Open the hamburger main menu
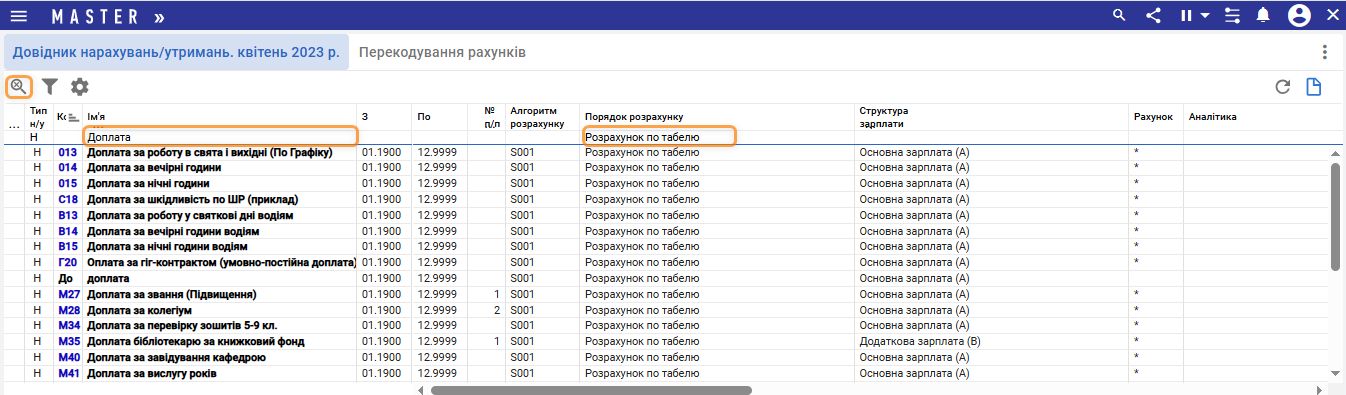 click(x=18, y=16)
